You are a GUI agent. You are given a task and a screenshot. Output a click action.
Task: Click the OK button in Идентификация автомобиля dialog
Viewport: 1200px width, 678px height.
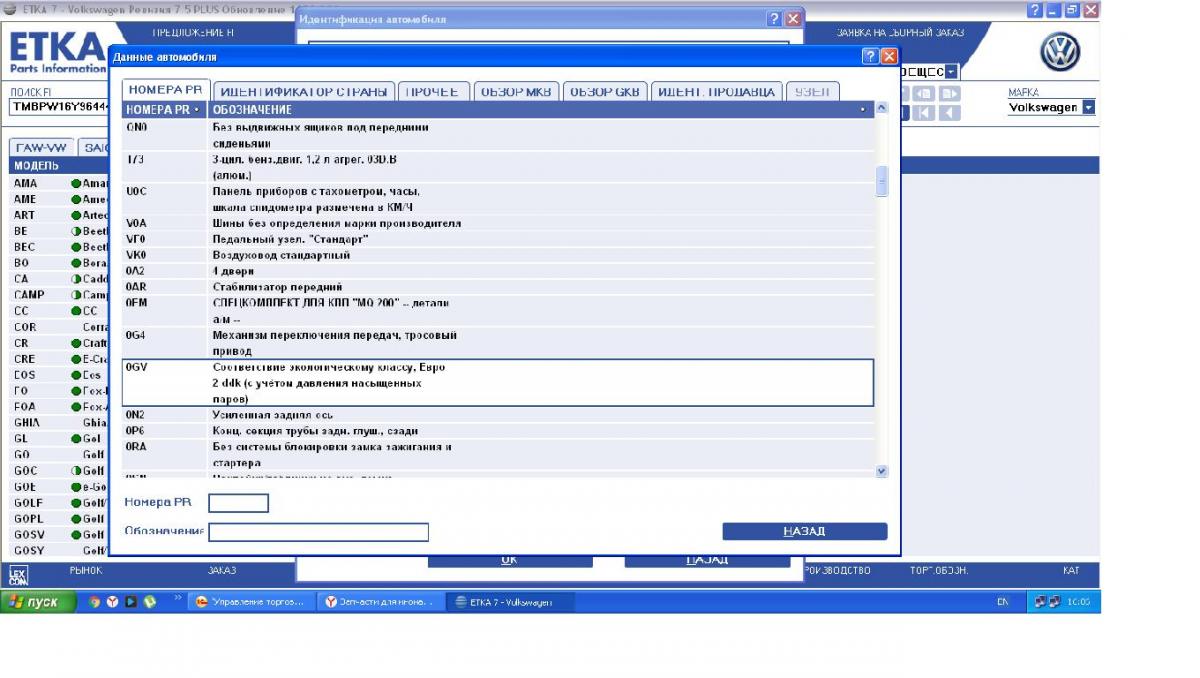click(510, 561)
